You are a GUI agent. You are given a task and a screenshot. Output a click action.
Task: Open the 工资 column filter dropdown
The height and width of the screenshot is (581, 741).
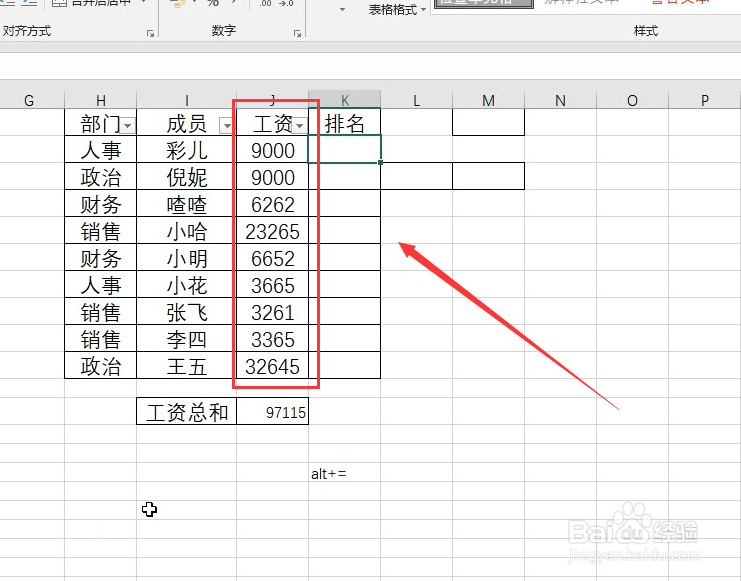click(300, 126)
